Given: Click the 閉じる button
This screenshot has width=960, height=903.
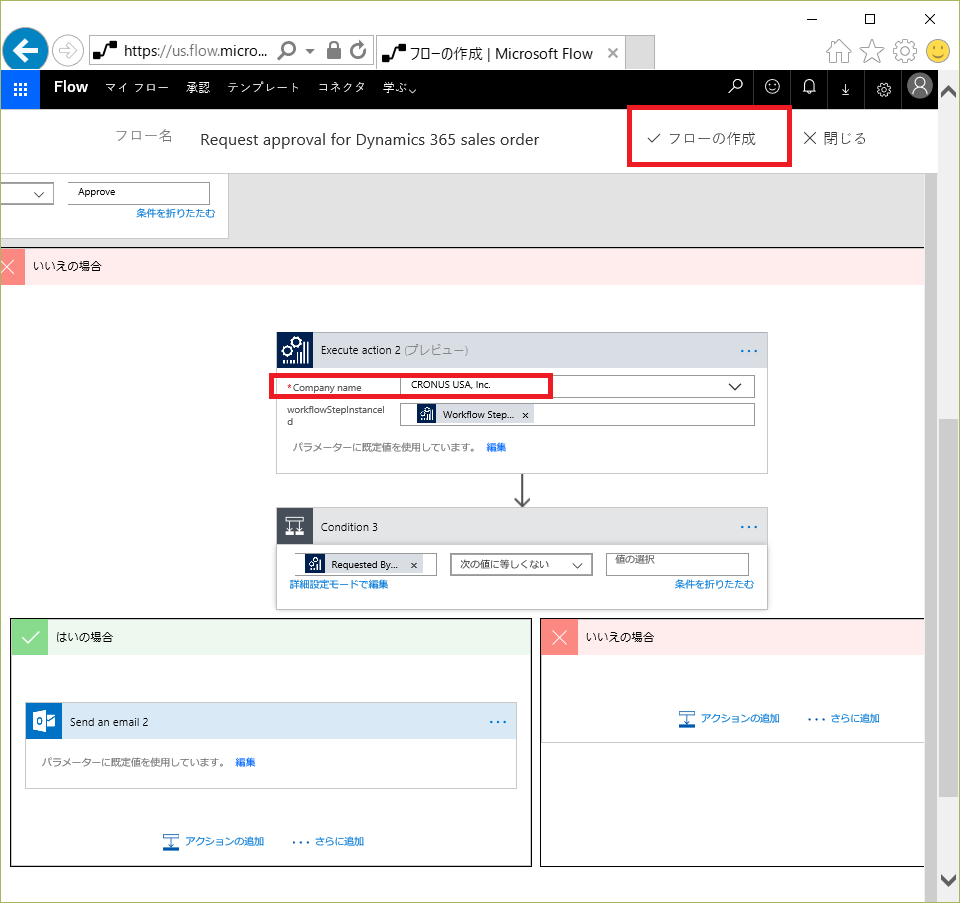Looking at the screenshot, I should pos(835,138).
